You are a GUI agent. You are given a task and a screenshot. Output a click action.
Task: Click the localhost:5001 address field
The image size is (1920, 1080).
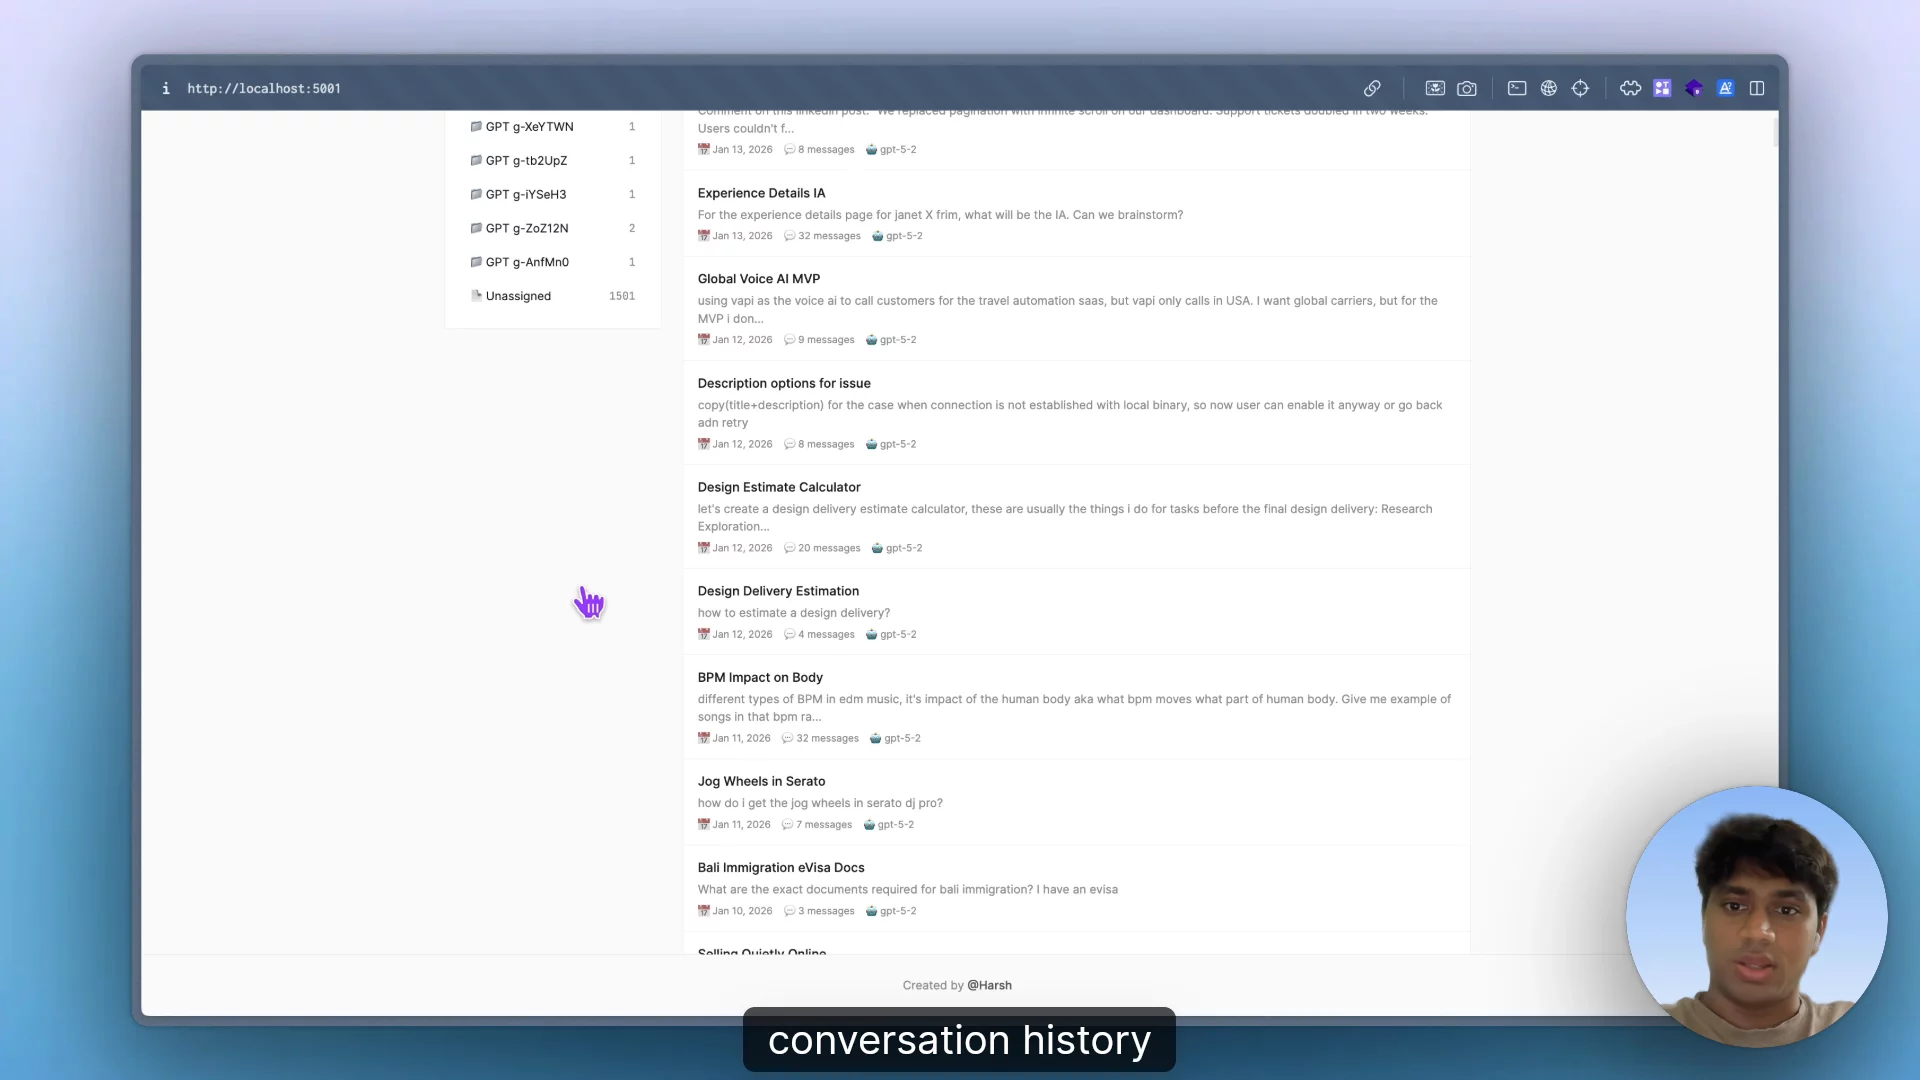coord(264,88)
